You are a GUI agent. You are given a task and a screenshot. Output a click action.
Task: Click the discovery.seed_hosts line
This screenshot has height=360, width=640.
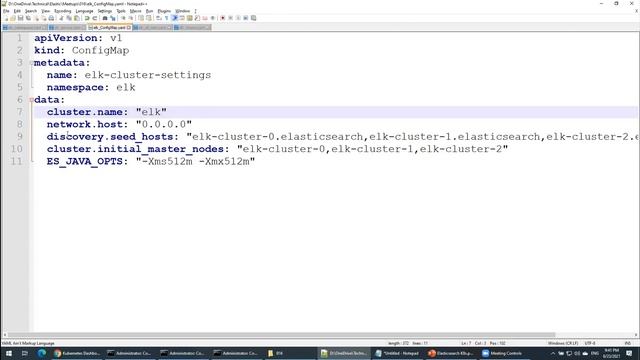pyautogui.click(x=342, y=137)
